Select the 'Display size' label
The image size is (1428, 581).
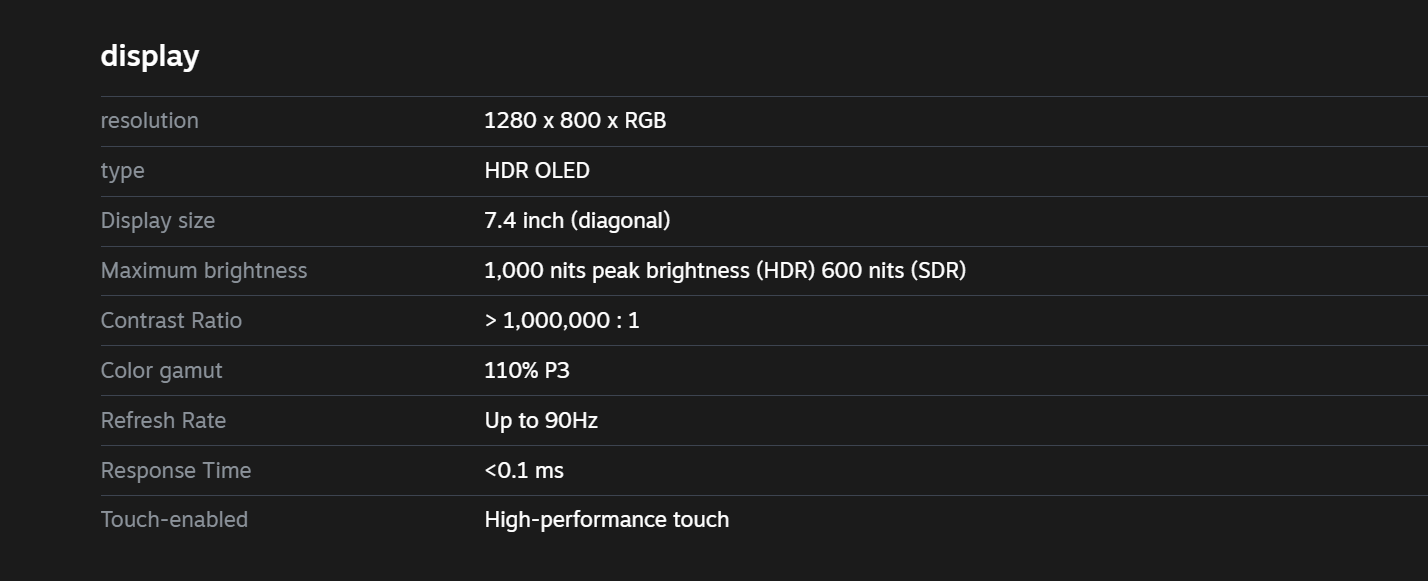158,221
